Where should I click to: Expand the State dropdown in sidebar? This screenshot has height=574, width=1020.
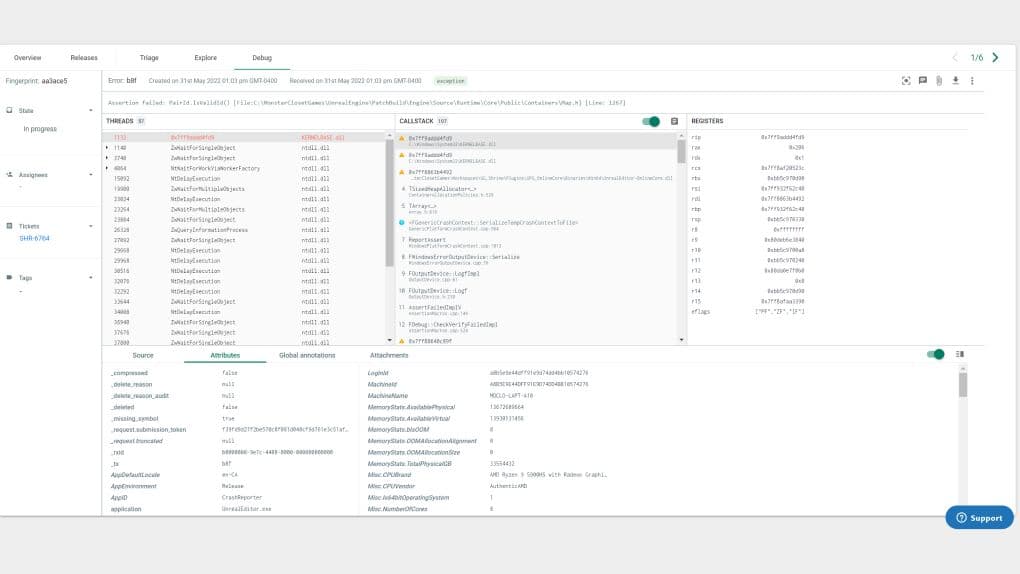90,111
